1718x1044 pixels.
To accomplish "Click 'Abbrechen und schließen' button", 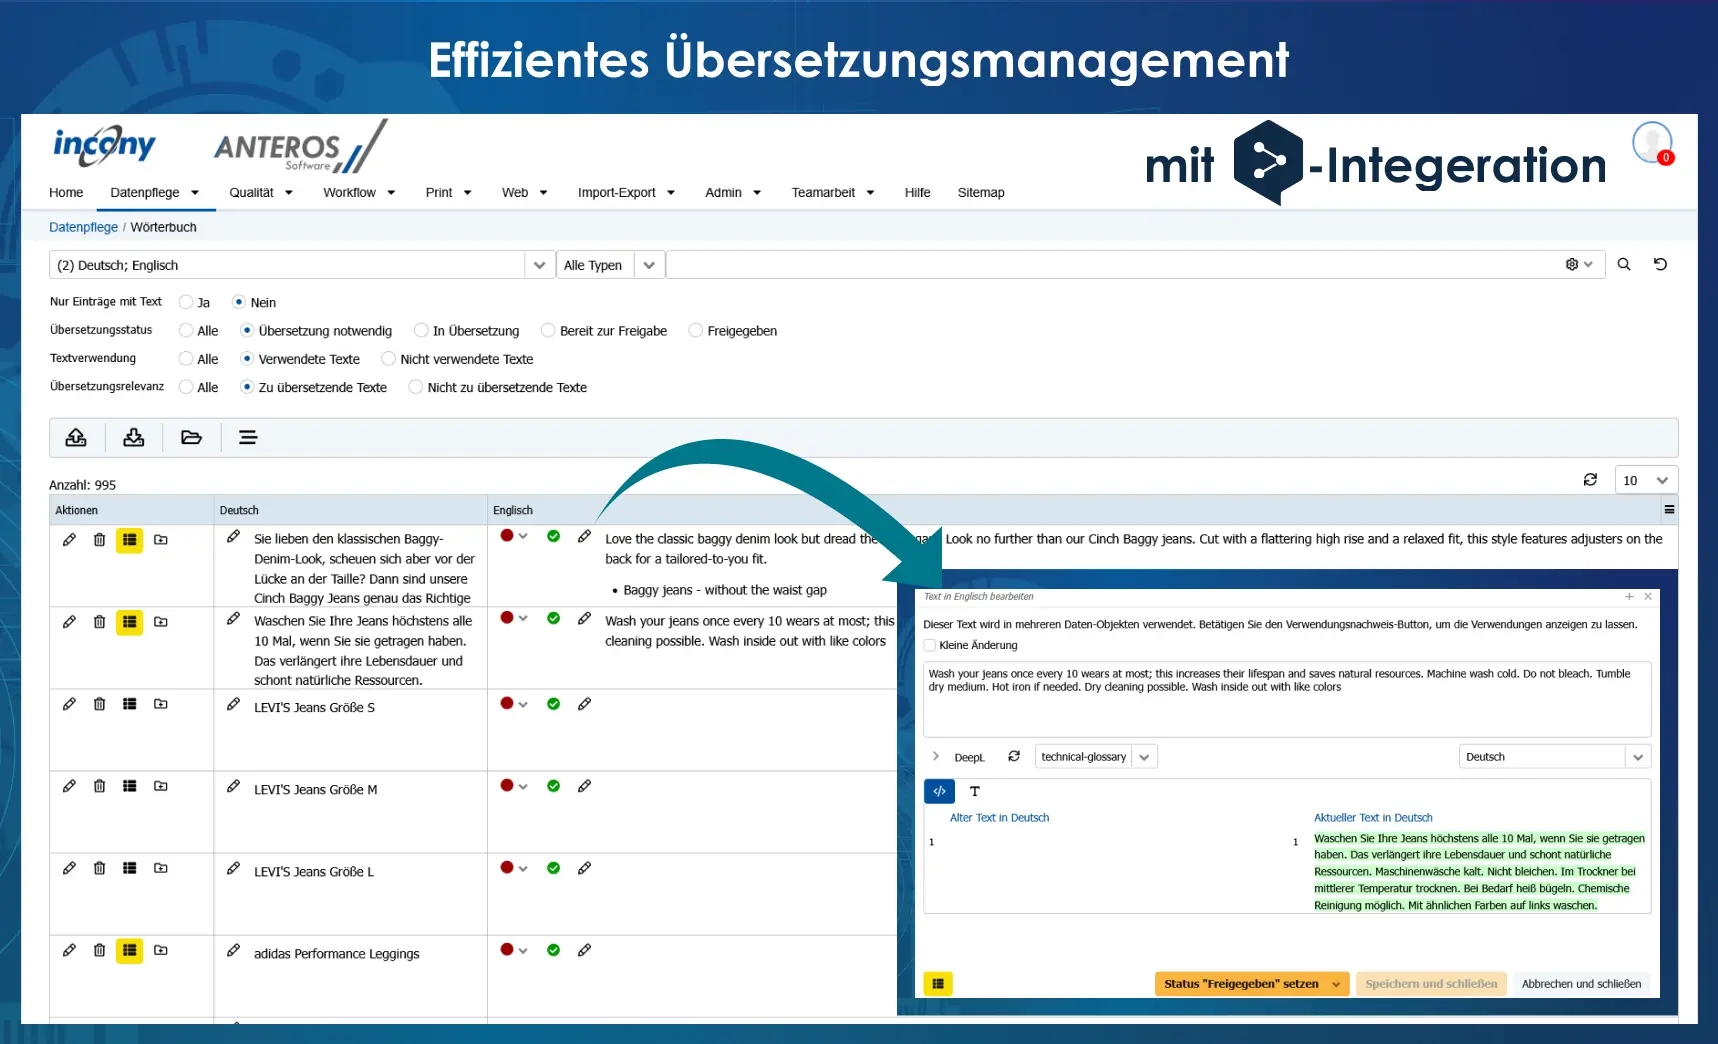I will pyautogui.click(x=1581, y=984).
